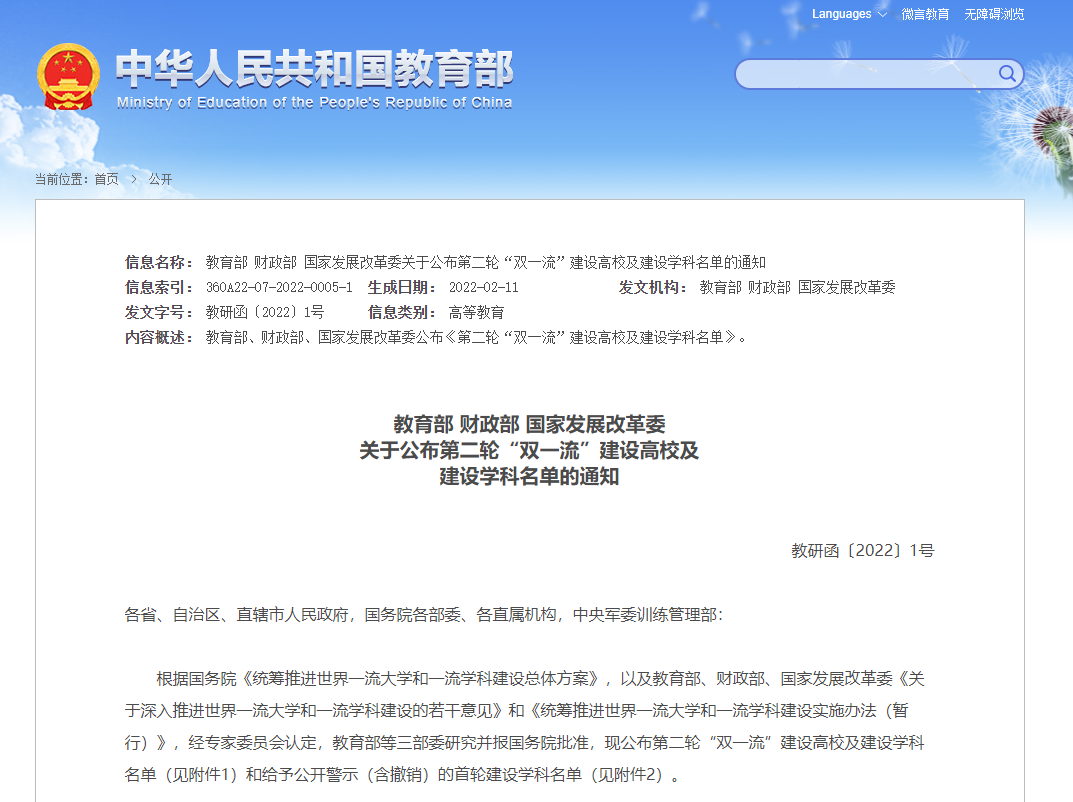
Task: Open the Languages dropdown menu
Action: click(x=848, y=14)
